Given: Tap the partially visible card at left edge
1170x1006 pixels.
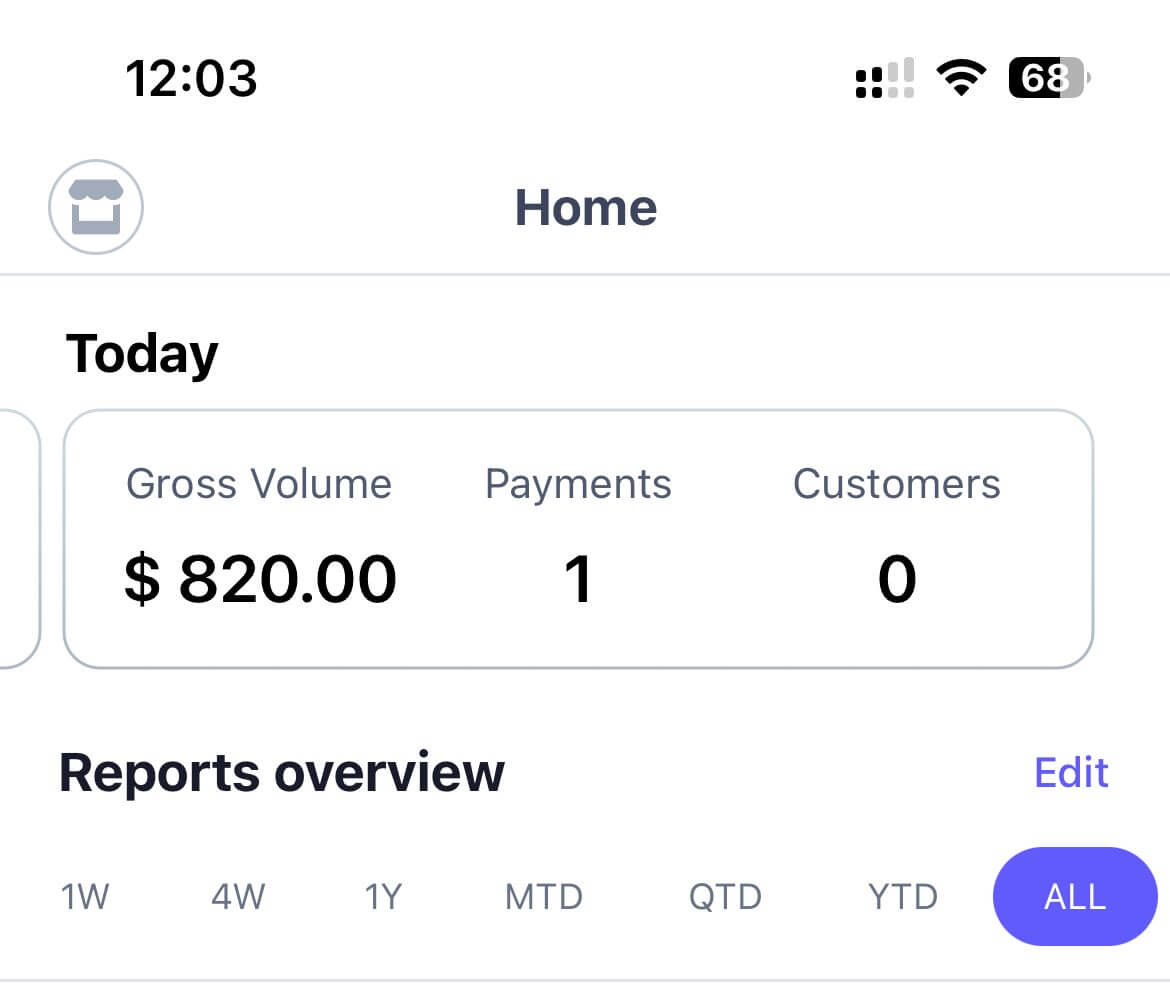Looking at the screenshot, I should [18, 538].
